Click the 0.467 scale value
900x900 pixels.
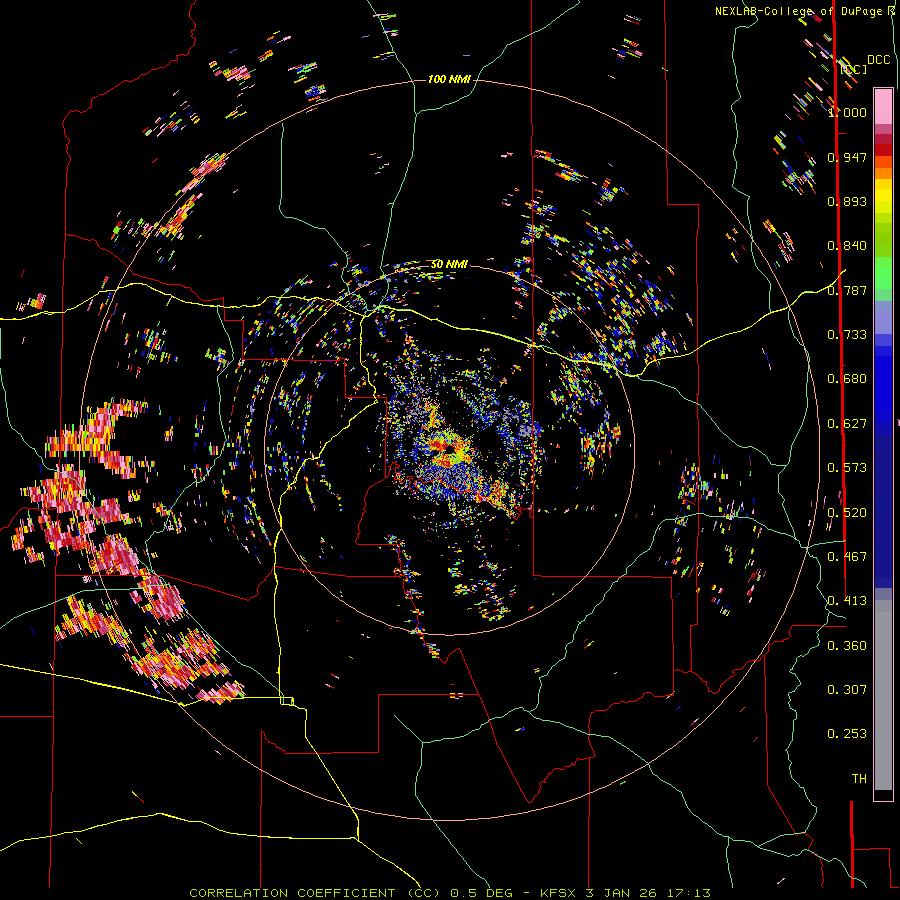pos(847,557)
